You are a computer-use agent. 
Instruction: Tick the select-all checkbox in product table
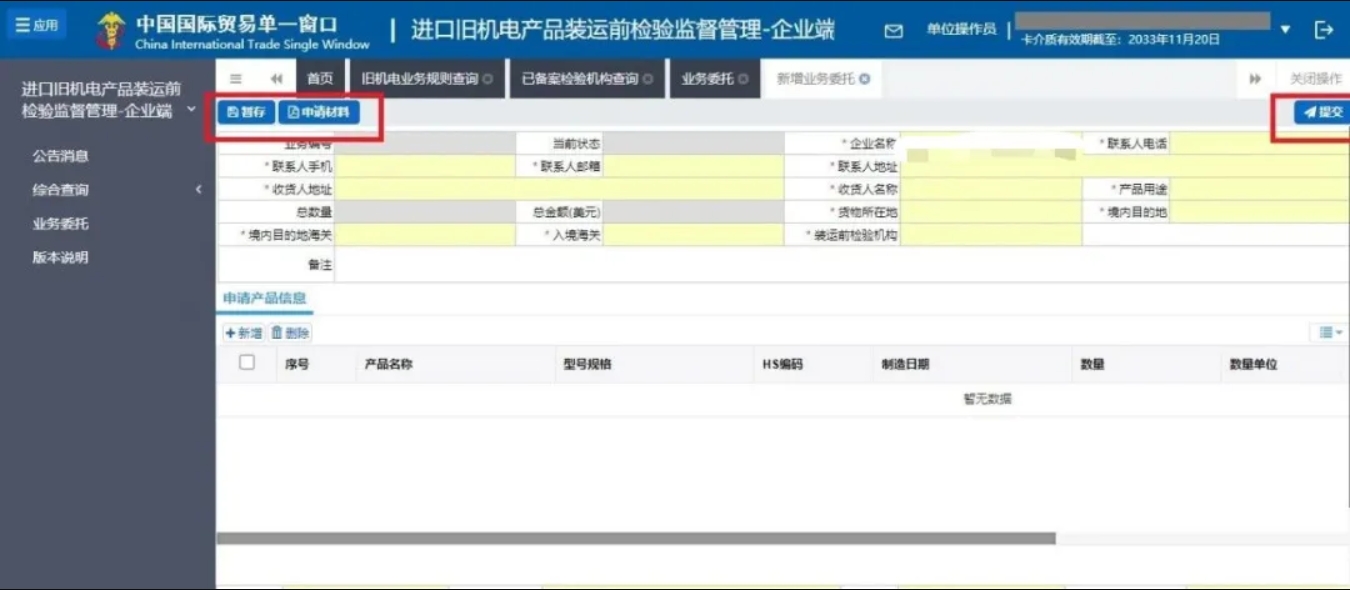247,363
